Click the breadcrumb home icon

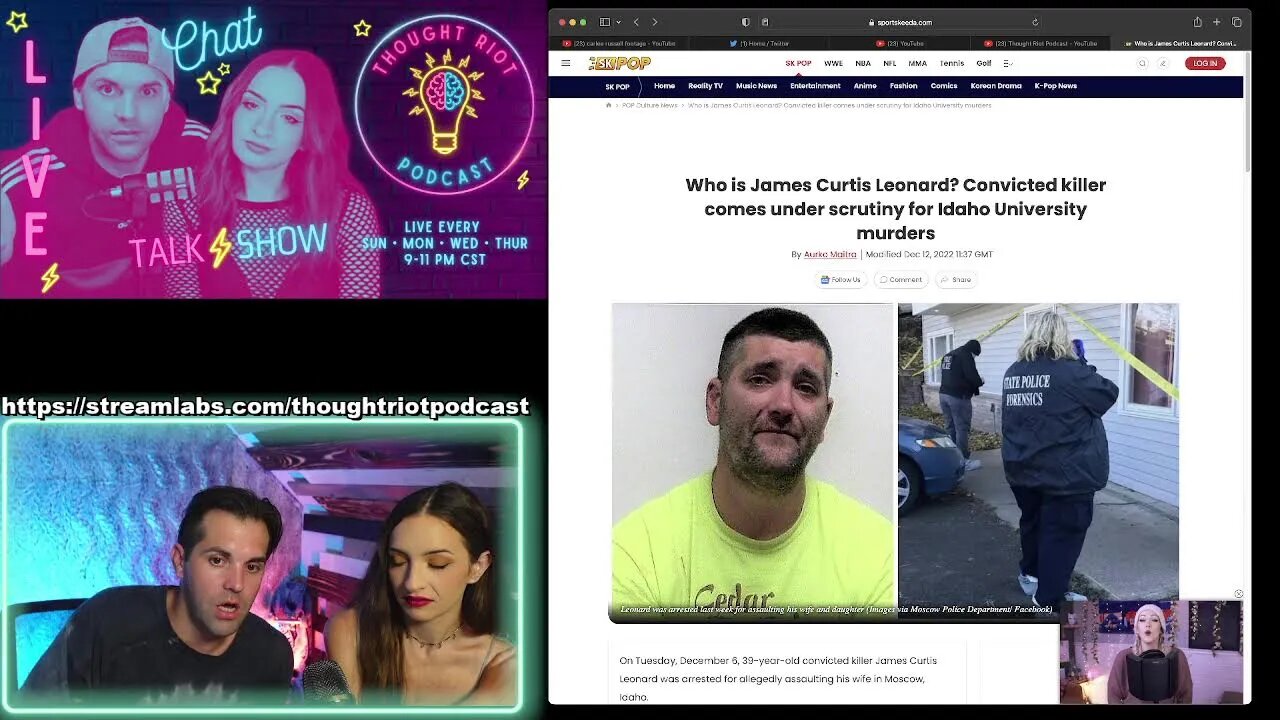608,105
